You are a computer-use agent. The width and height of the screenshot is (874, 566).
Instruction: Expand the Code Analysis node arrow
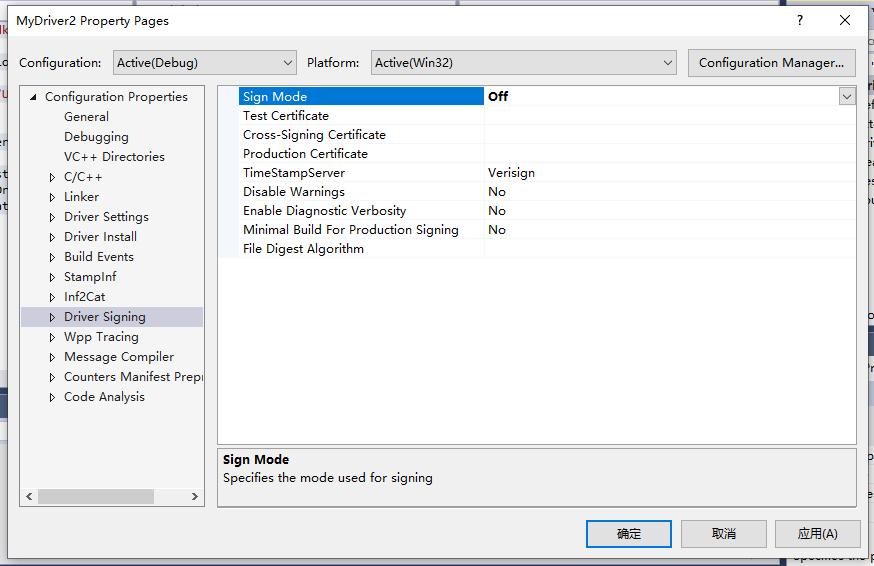pos(52,398)
